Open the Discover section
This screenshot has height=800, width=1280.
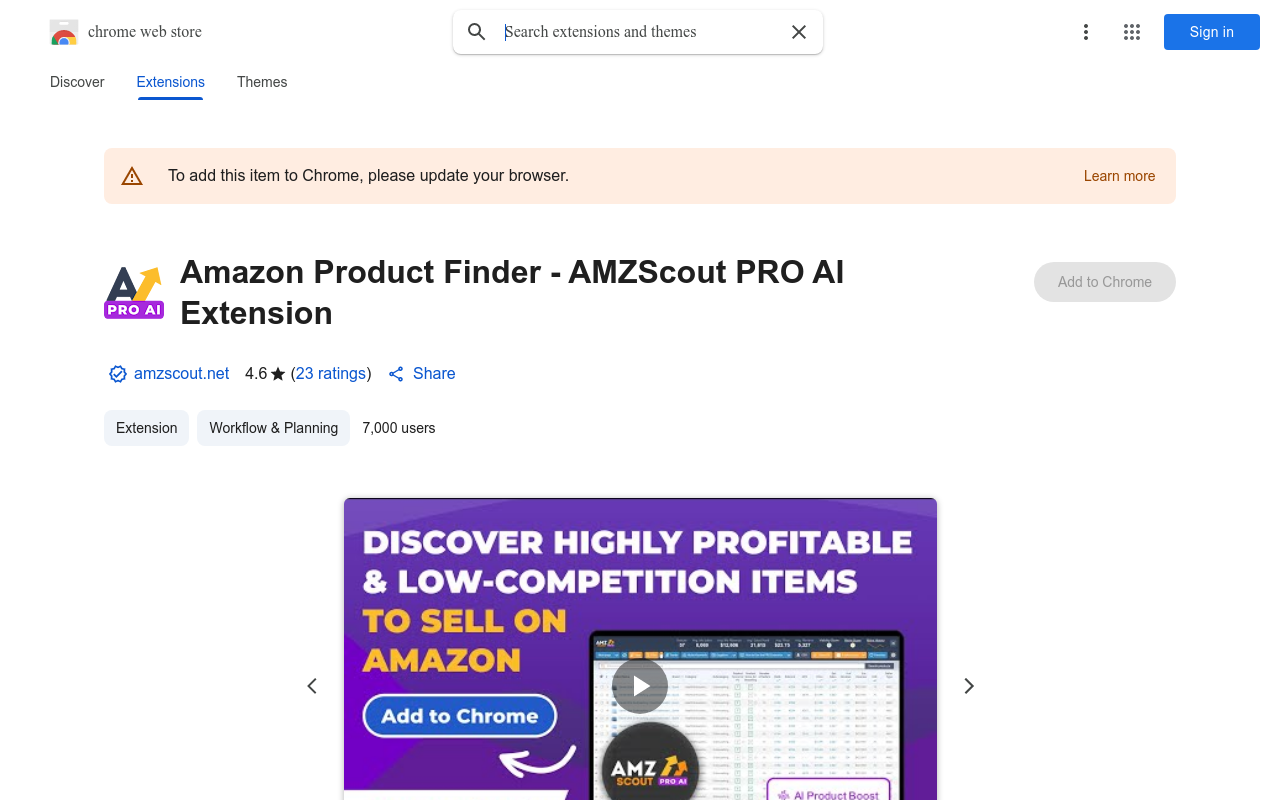(x=77, y=82)
